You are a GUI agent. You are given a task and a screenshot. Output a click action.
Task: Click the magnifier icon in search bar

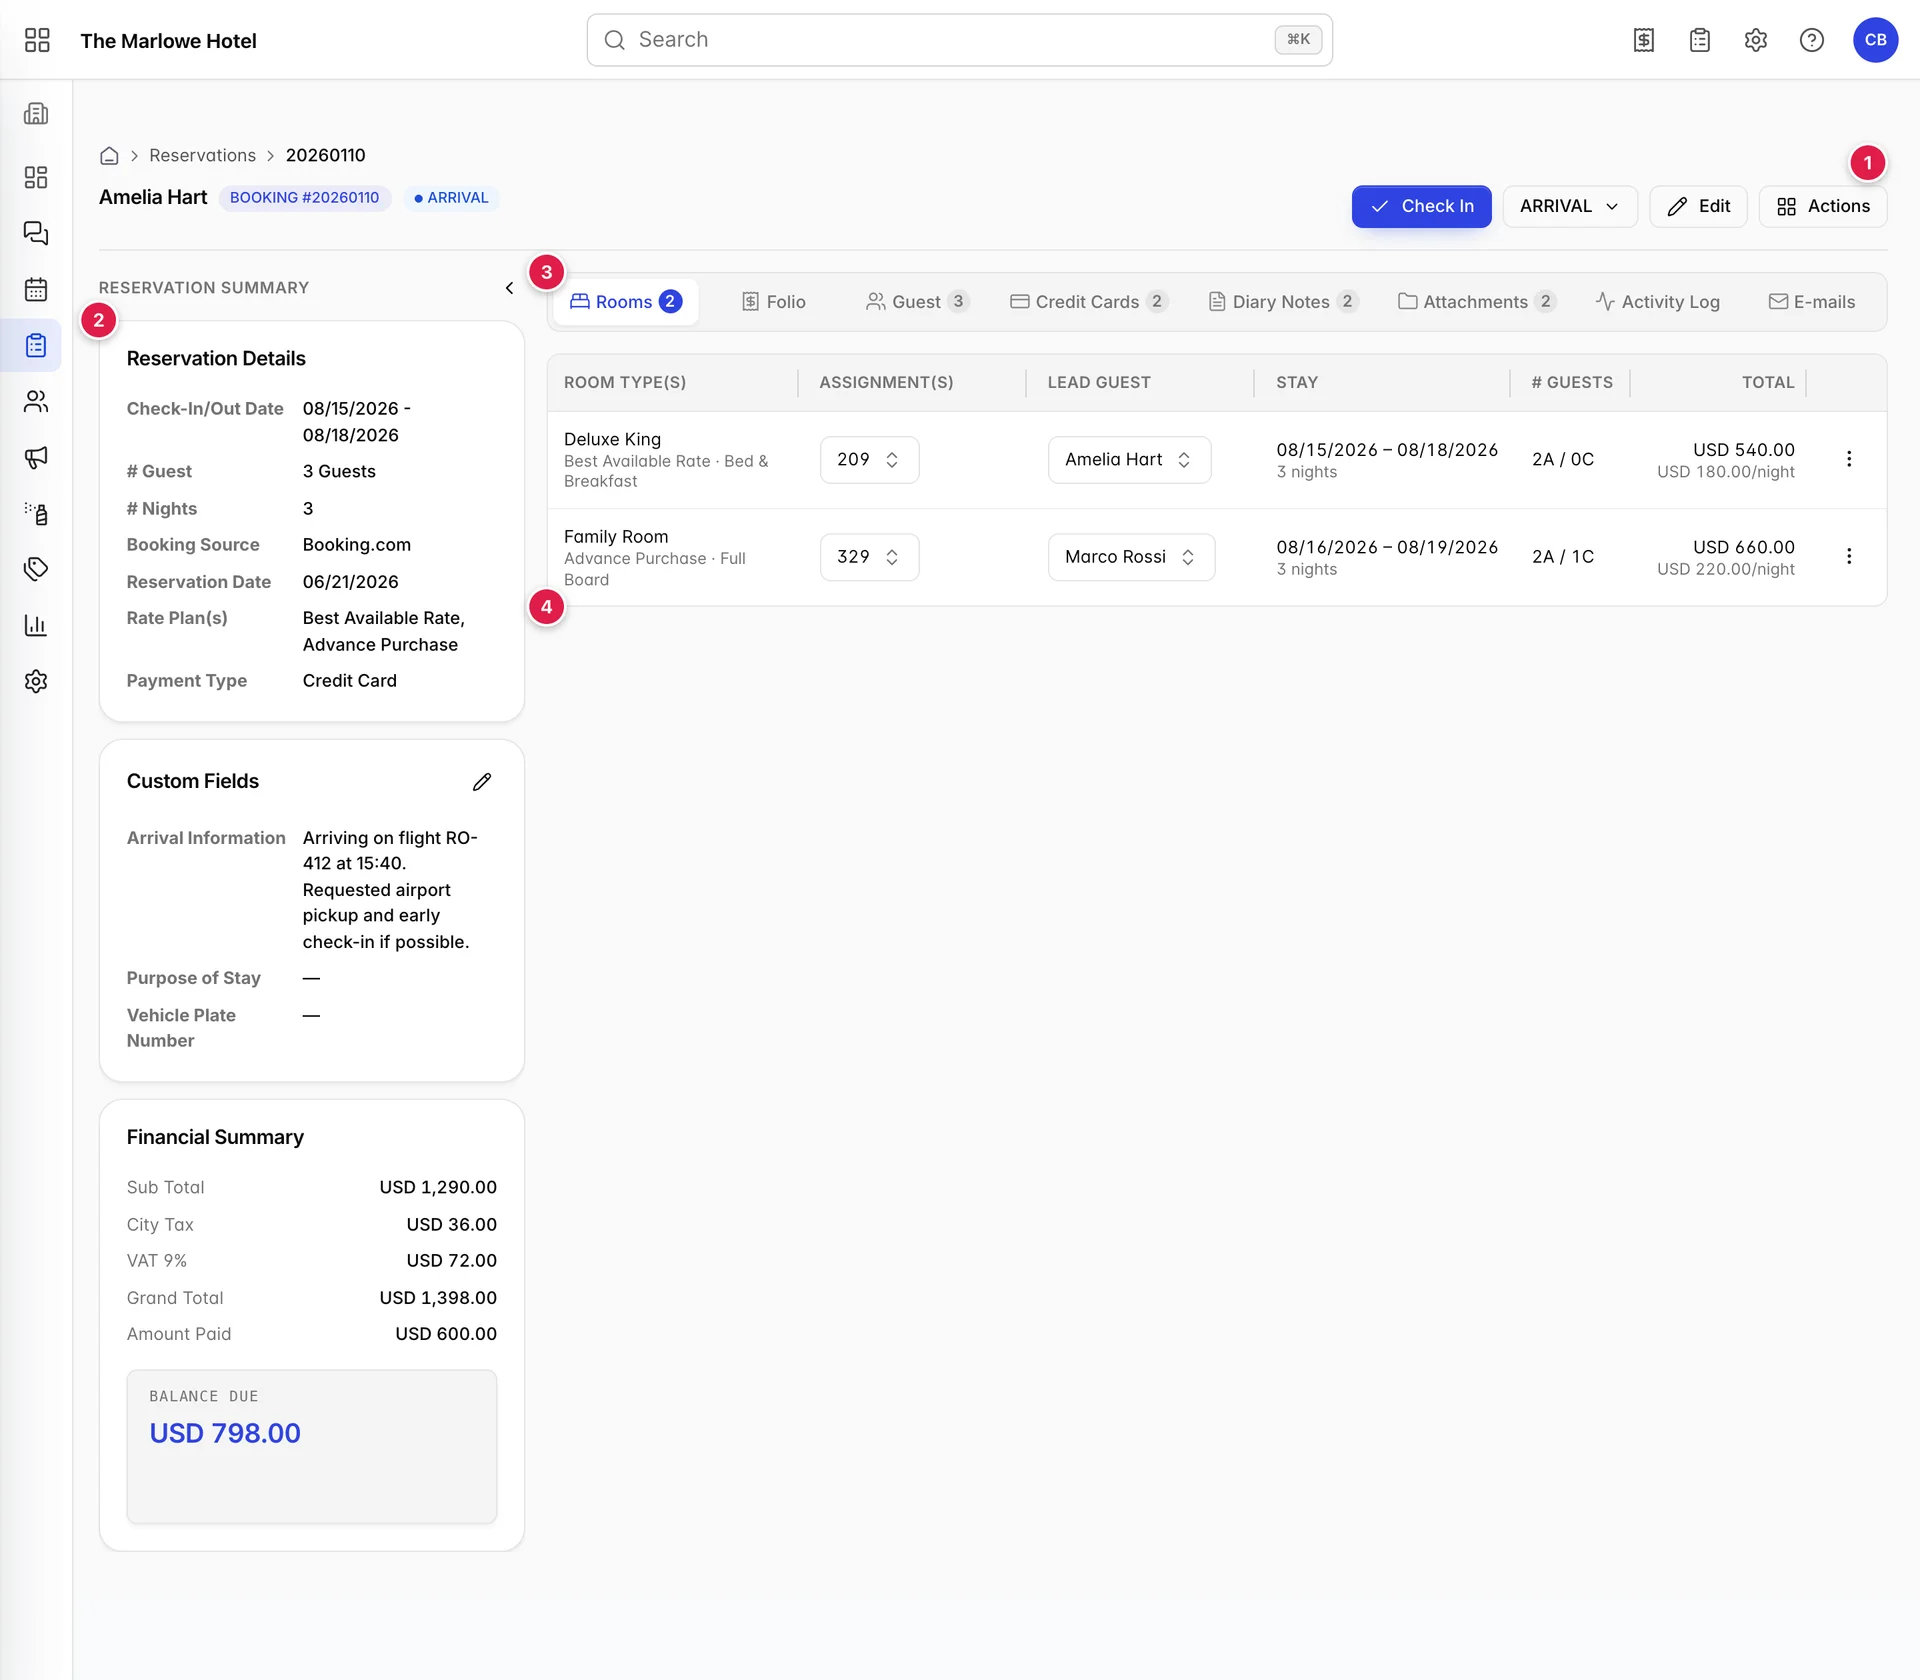pos(615,40)
